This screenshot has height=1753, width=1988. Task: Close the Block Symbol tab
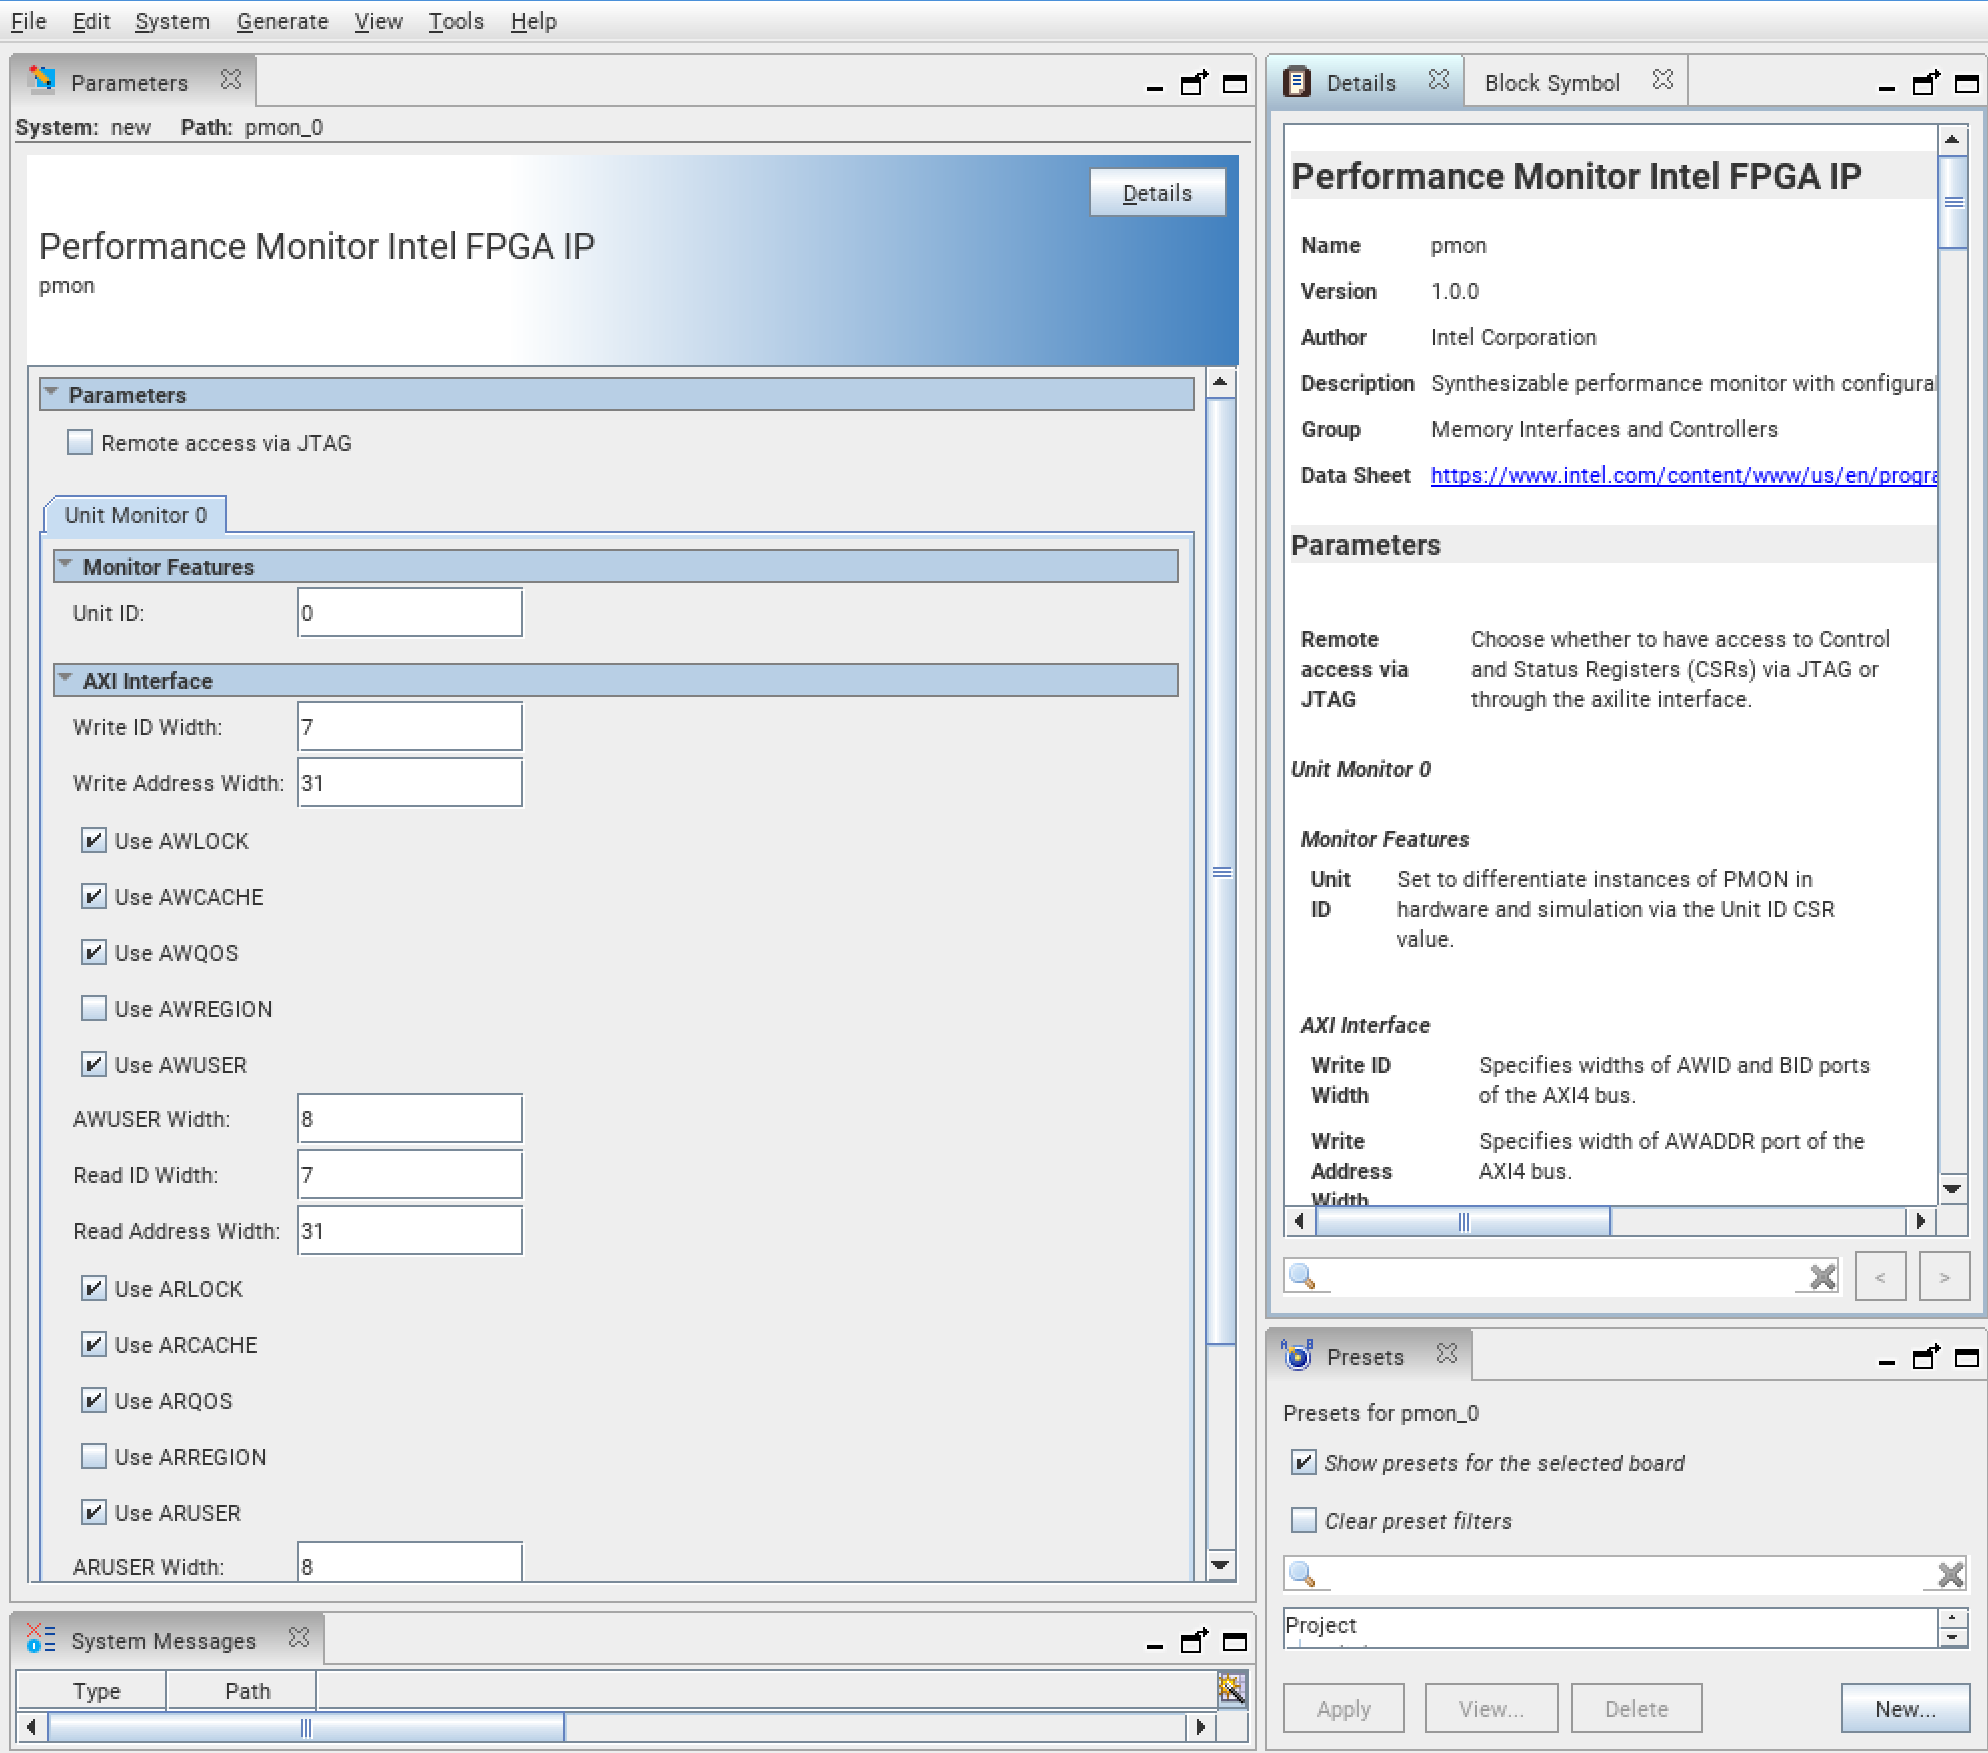coord(1662,80)
